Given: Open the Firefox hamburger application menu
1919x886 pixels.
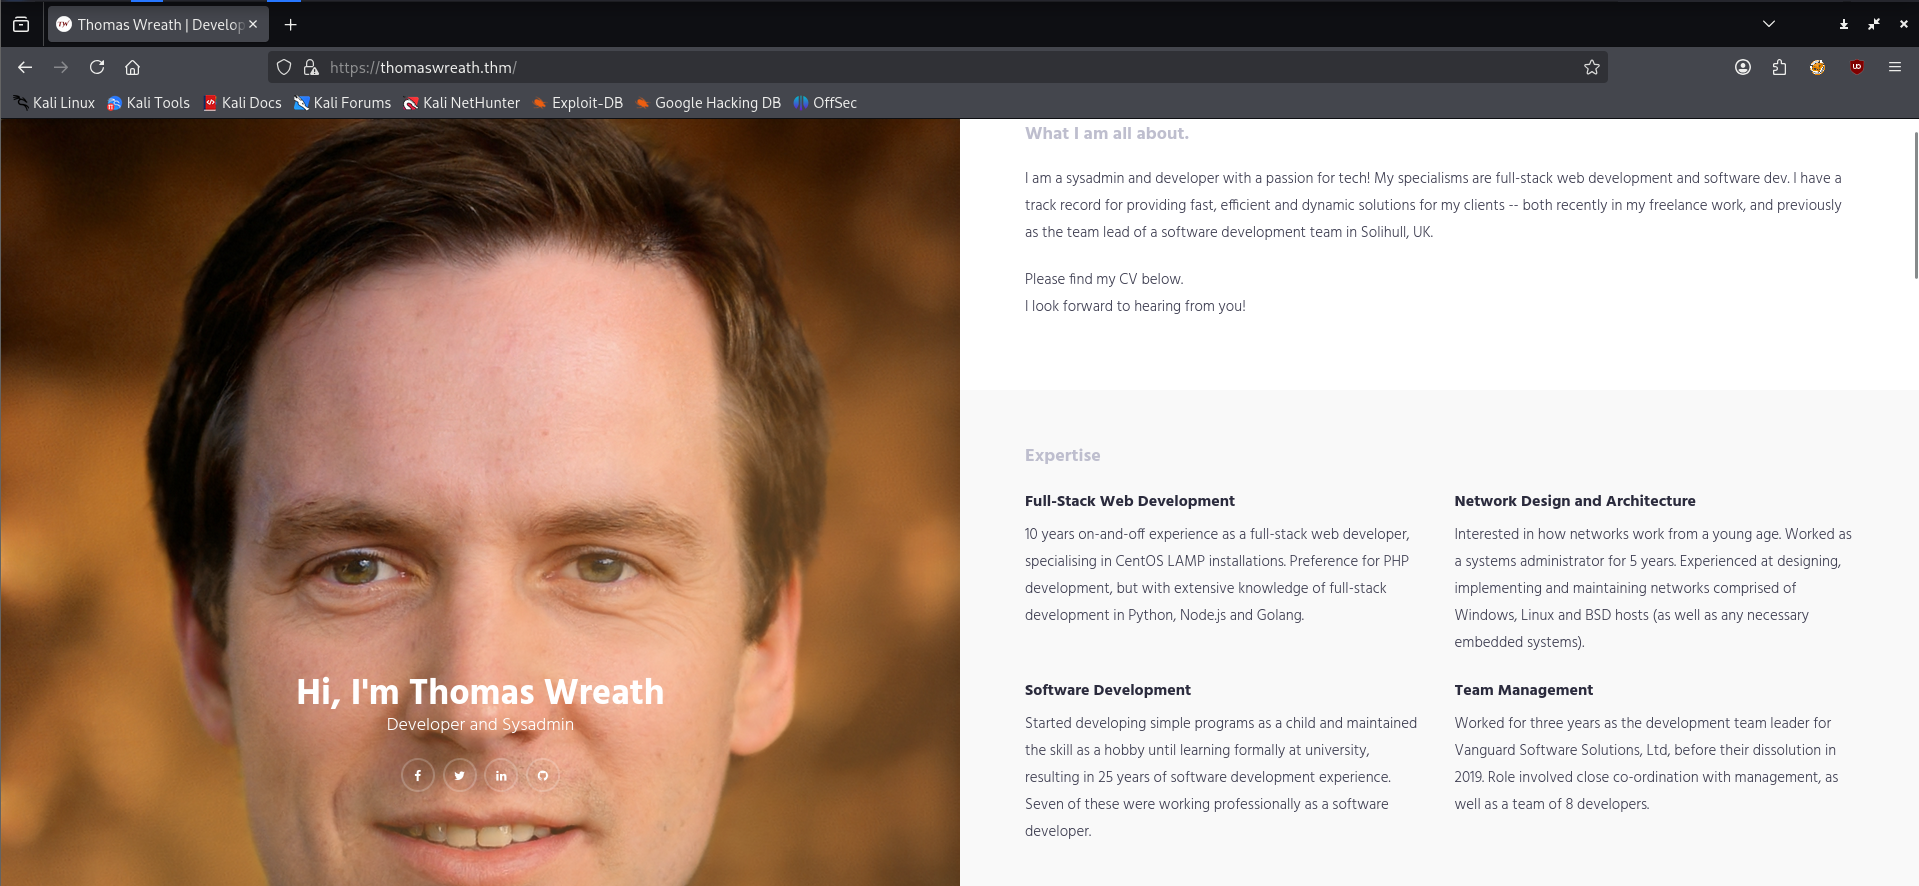Looking at the screenshot, I should tap(1894, 67).
